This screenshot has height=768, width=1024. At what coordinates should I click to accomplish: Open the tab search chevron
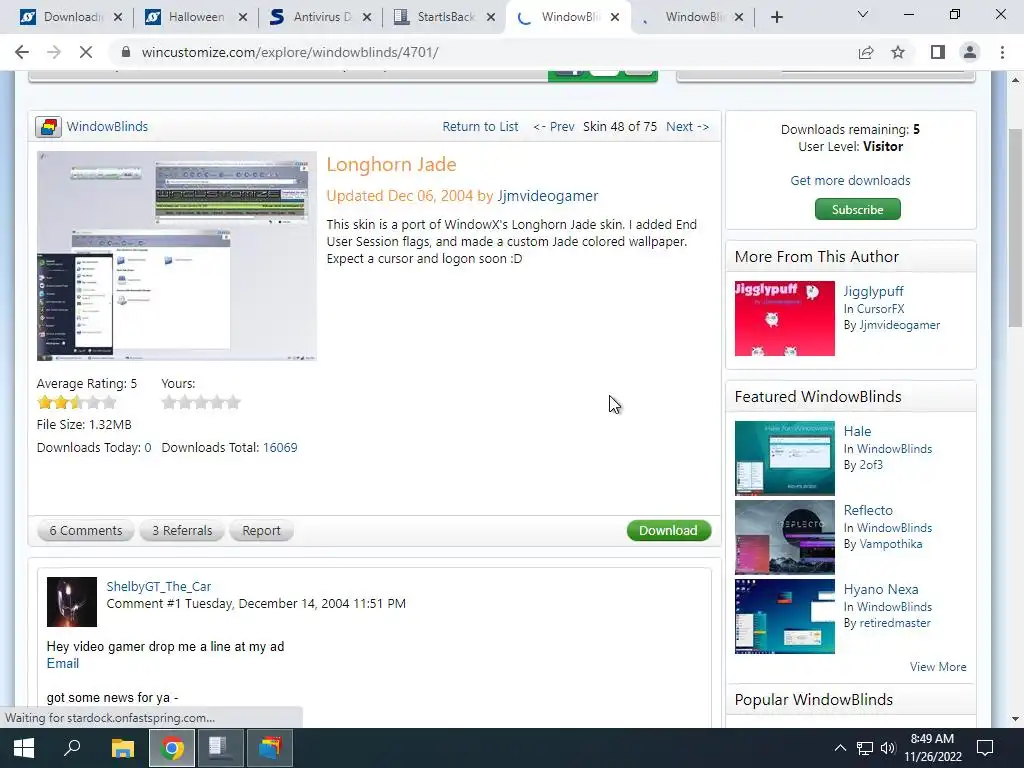(863, 14)
